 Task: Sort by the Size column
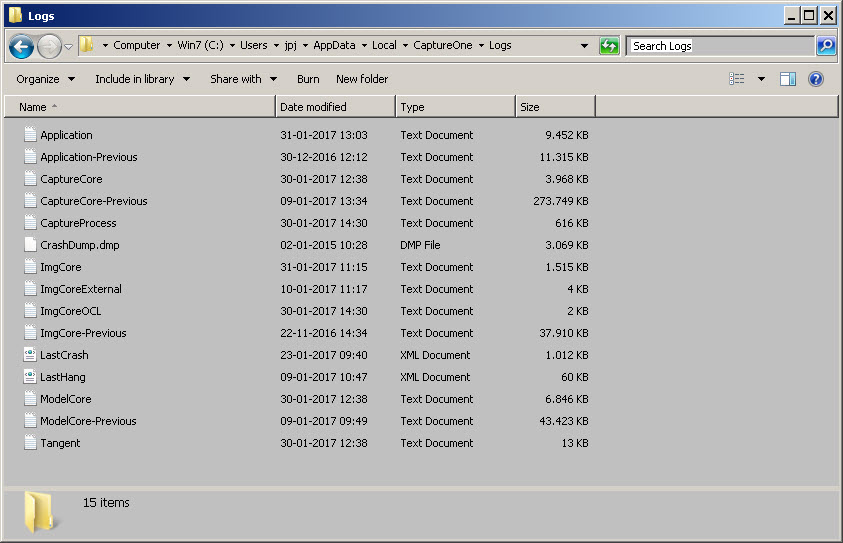pyautogui.click(x=555, y=106)
